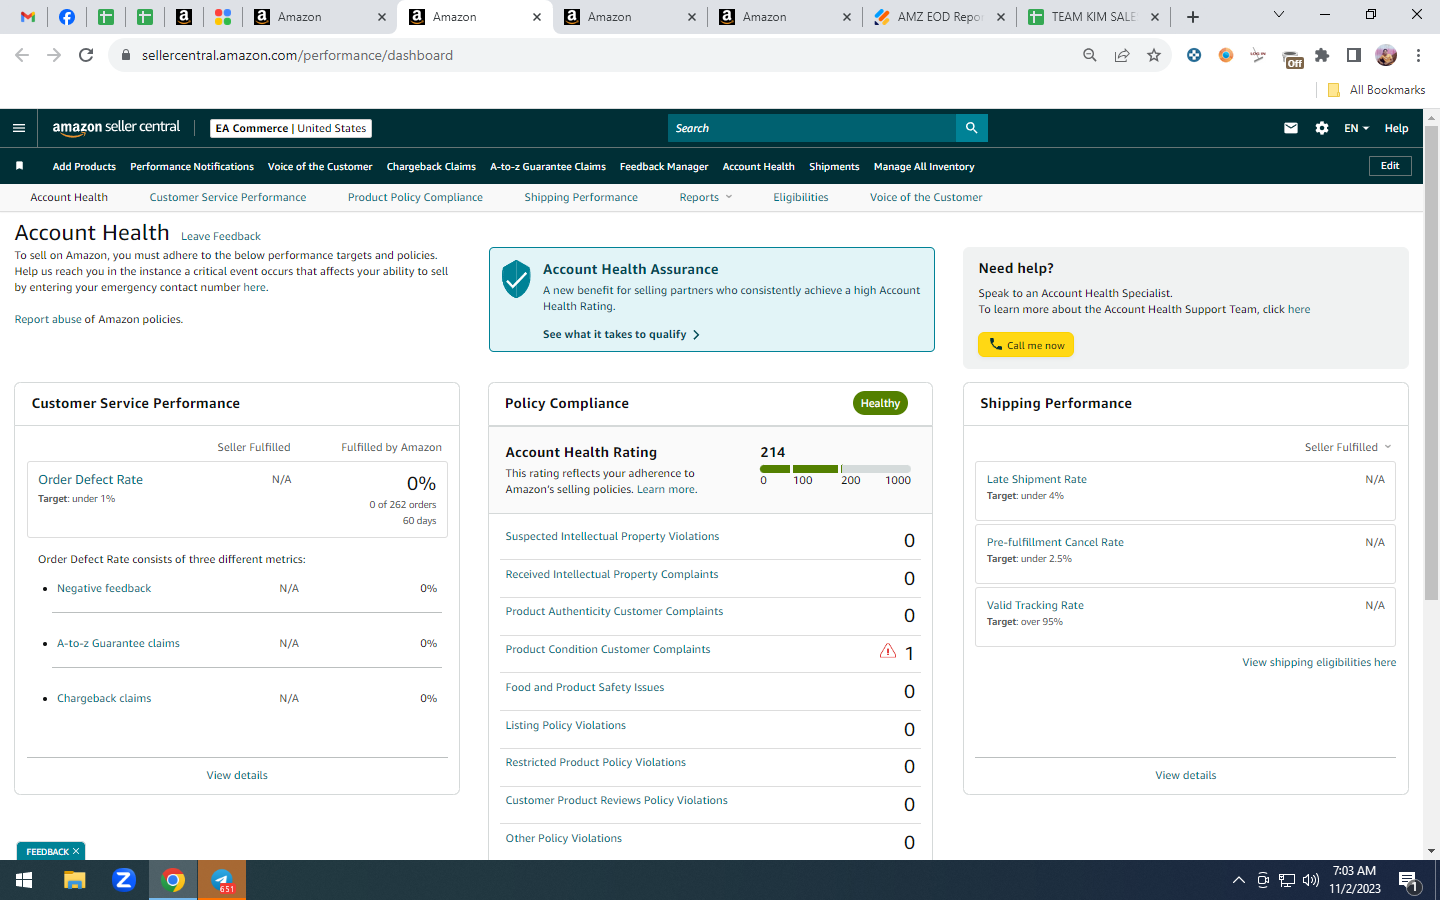Open the Windows notification center
This screenshot has width=1440, height=900.
point(1409,880)
